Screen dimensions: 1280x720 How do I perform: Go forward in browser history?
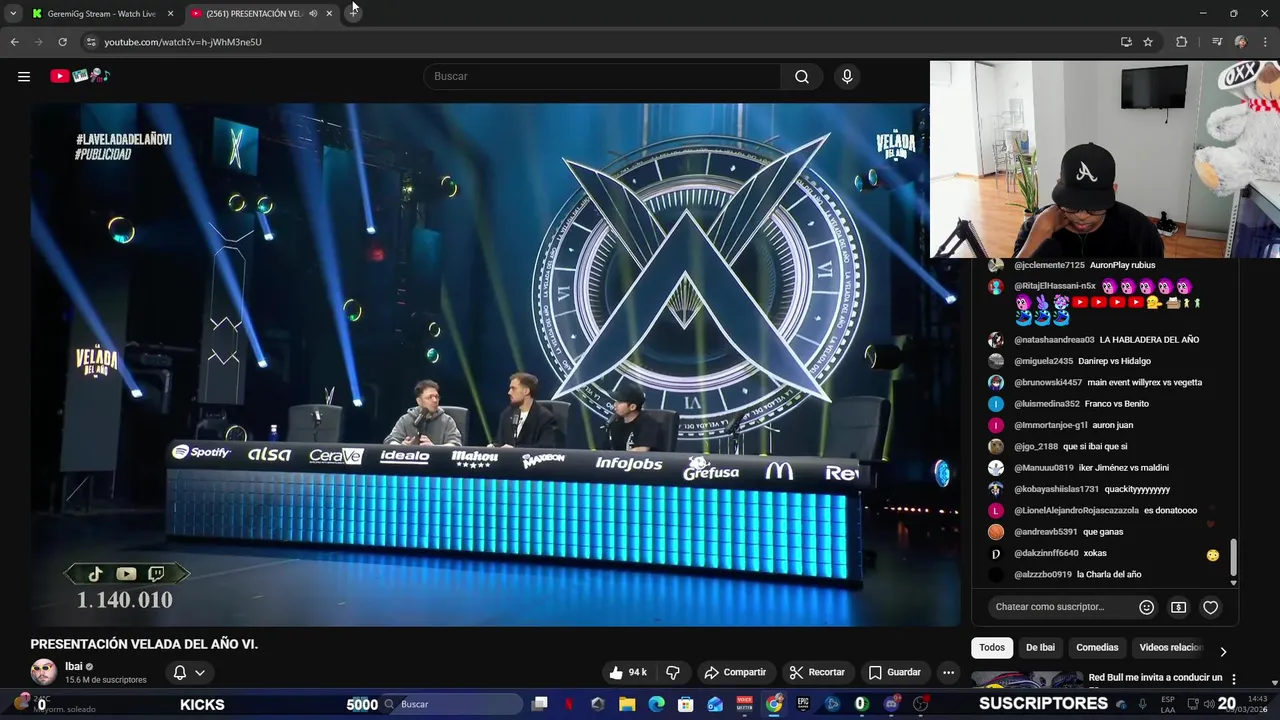38,42
